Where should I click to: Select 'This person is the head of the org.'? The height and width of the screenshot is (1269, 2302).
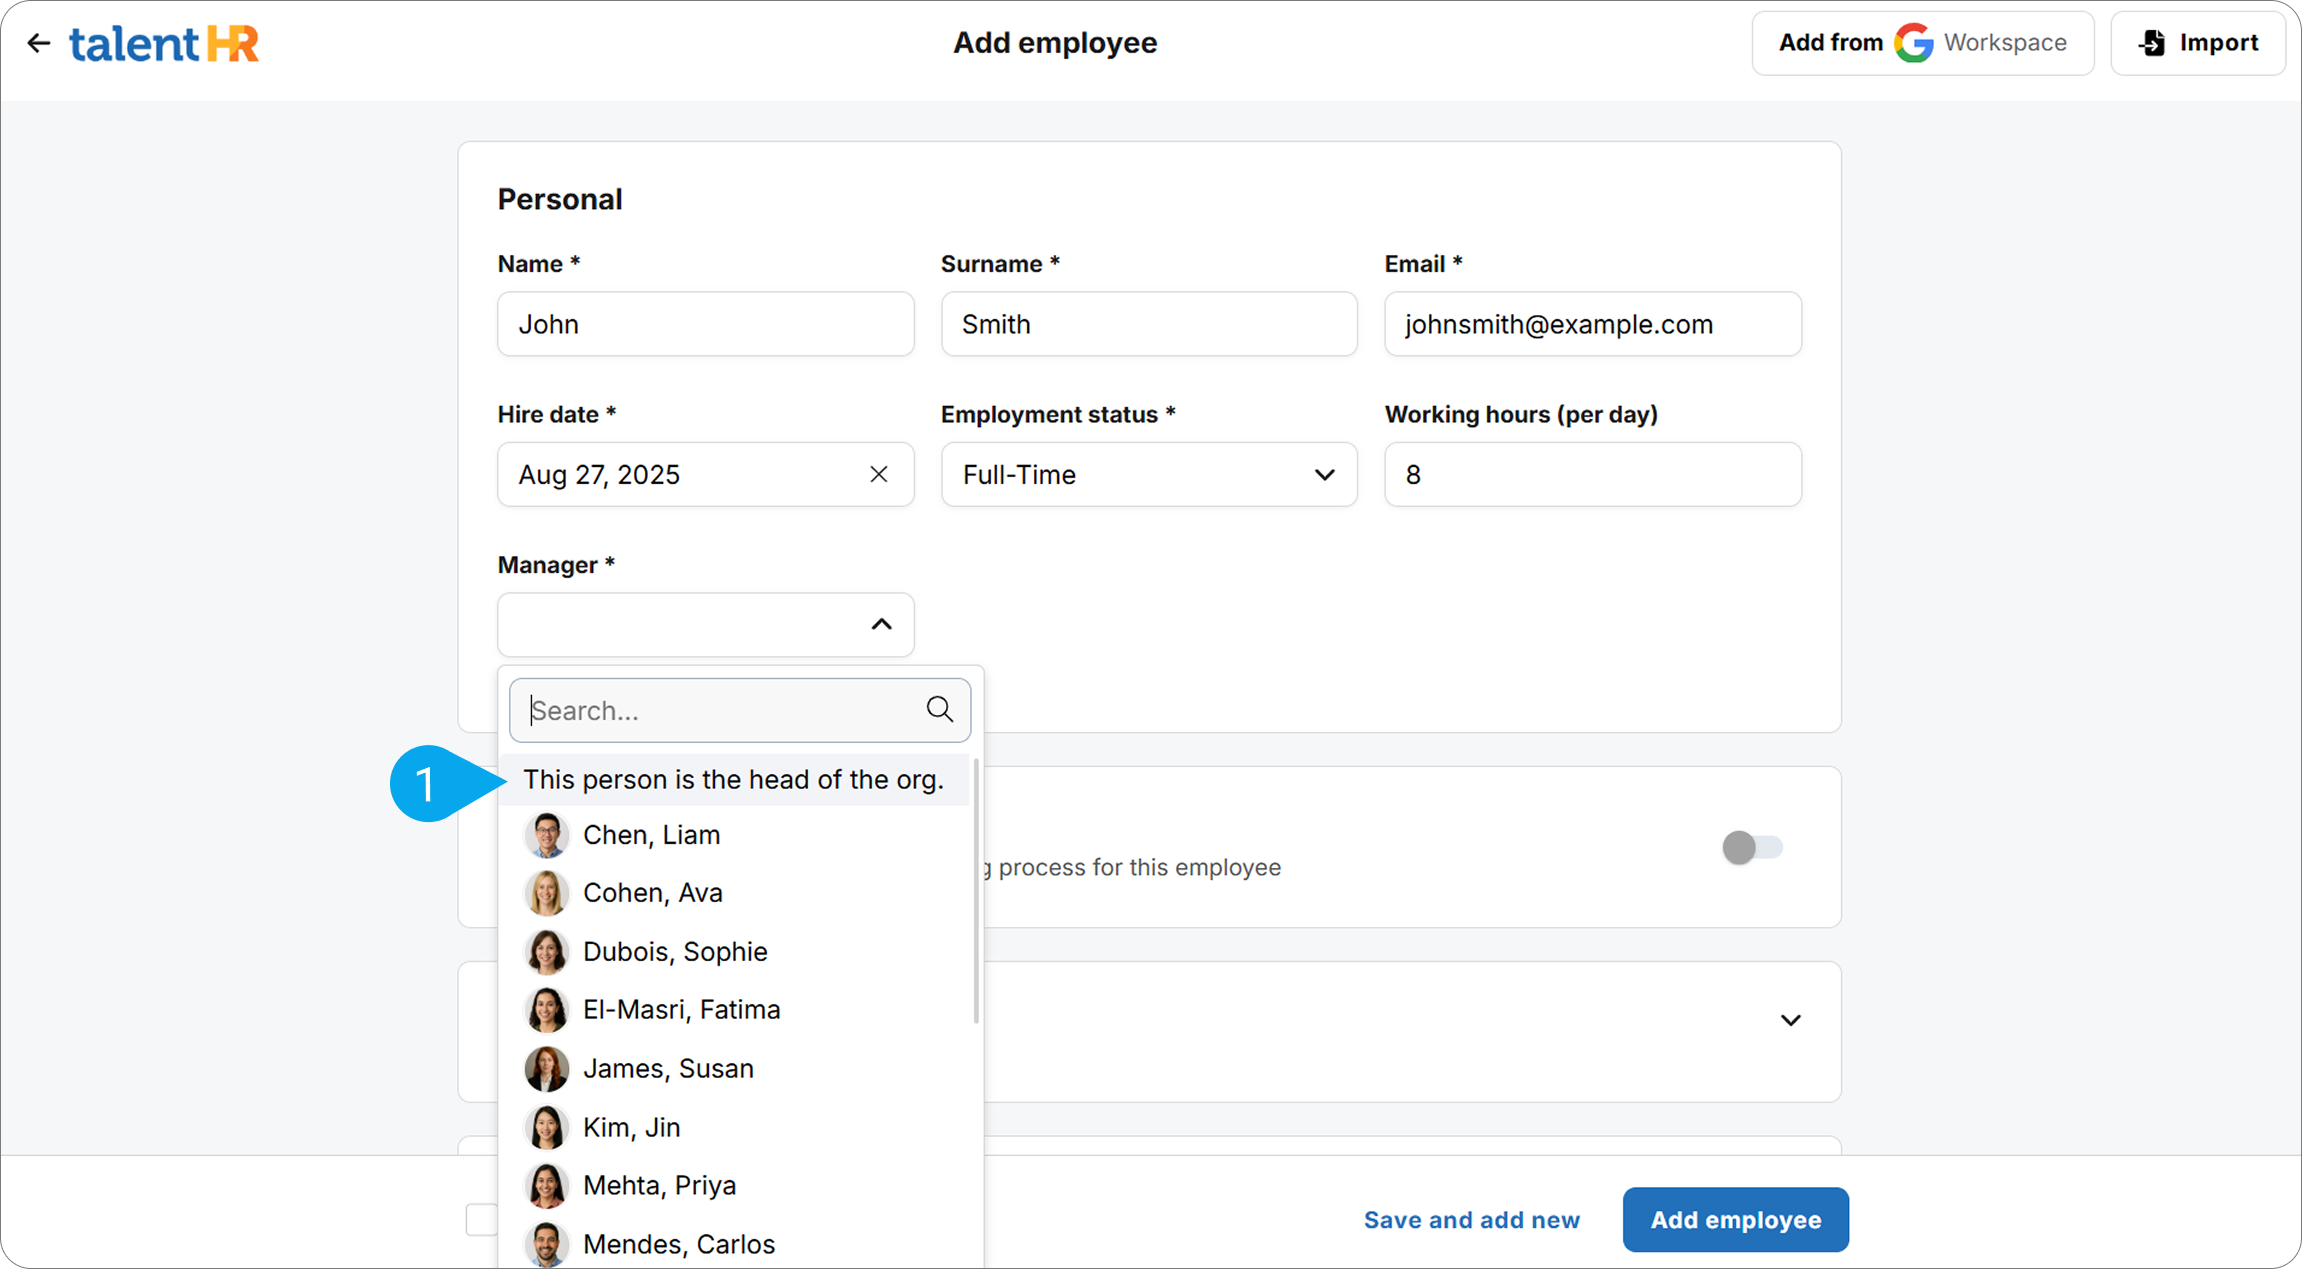733,780
